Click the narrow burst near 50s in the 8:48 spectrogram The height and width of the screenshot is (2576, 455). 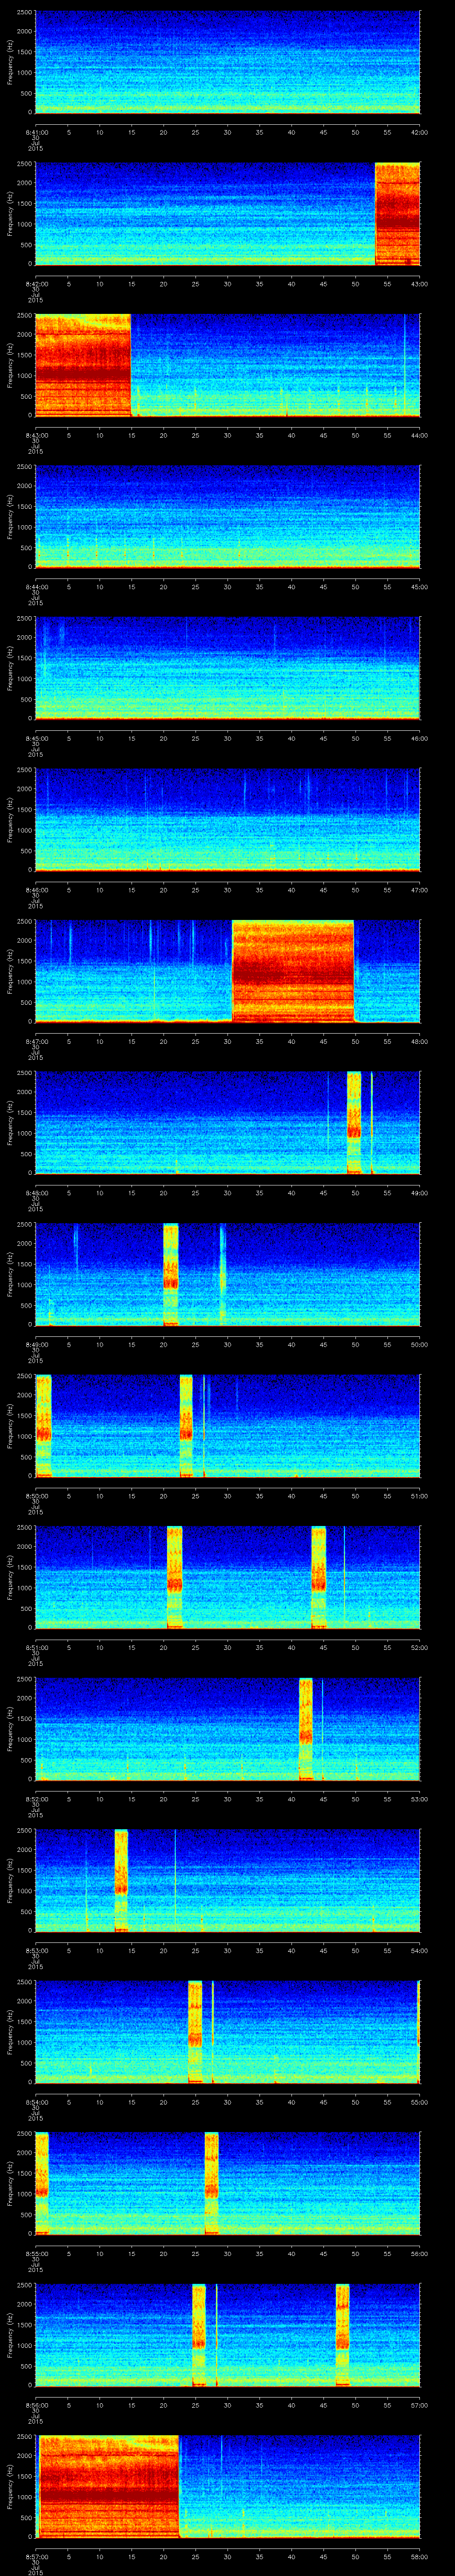[354, 1122]
